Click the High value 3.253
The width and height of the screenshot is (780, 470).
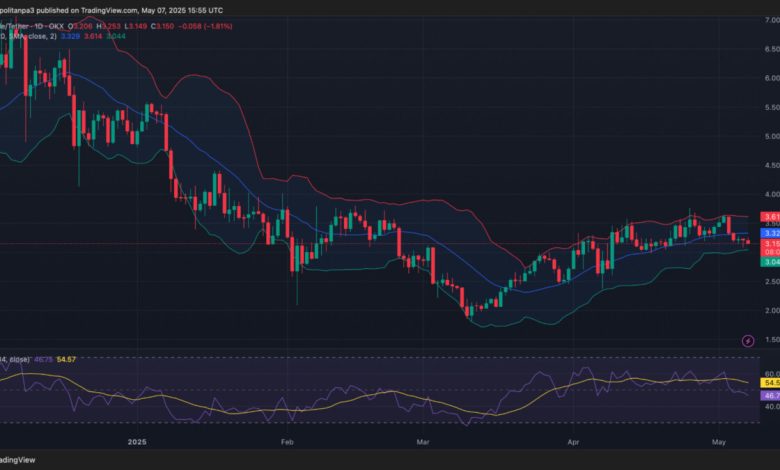tap(108, 26)
